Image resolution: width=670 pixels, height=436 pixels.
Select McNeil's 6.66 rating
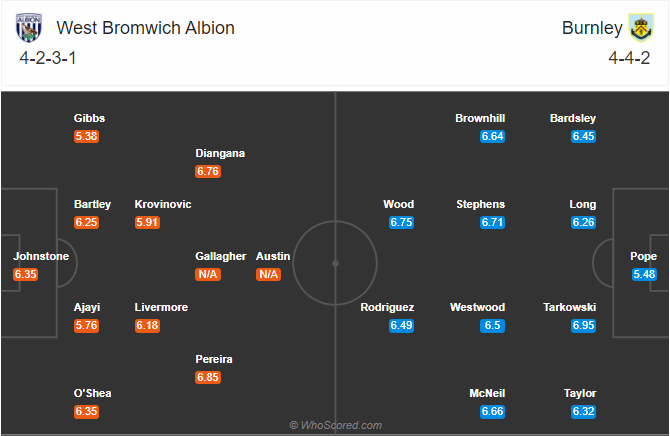[492, 412]
